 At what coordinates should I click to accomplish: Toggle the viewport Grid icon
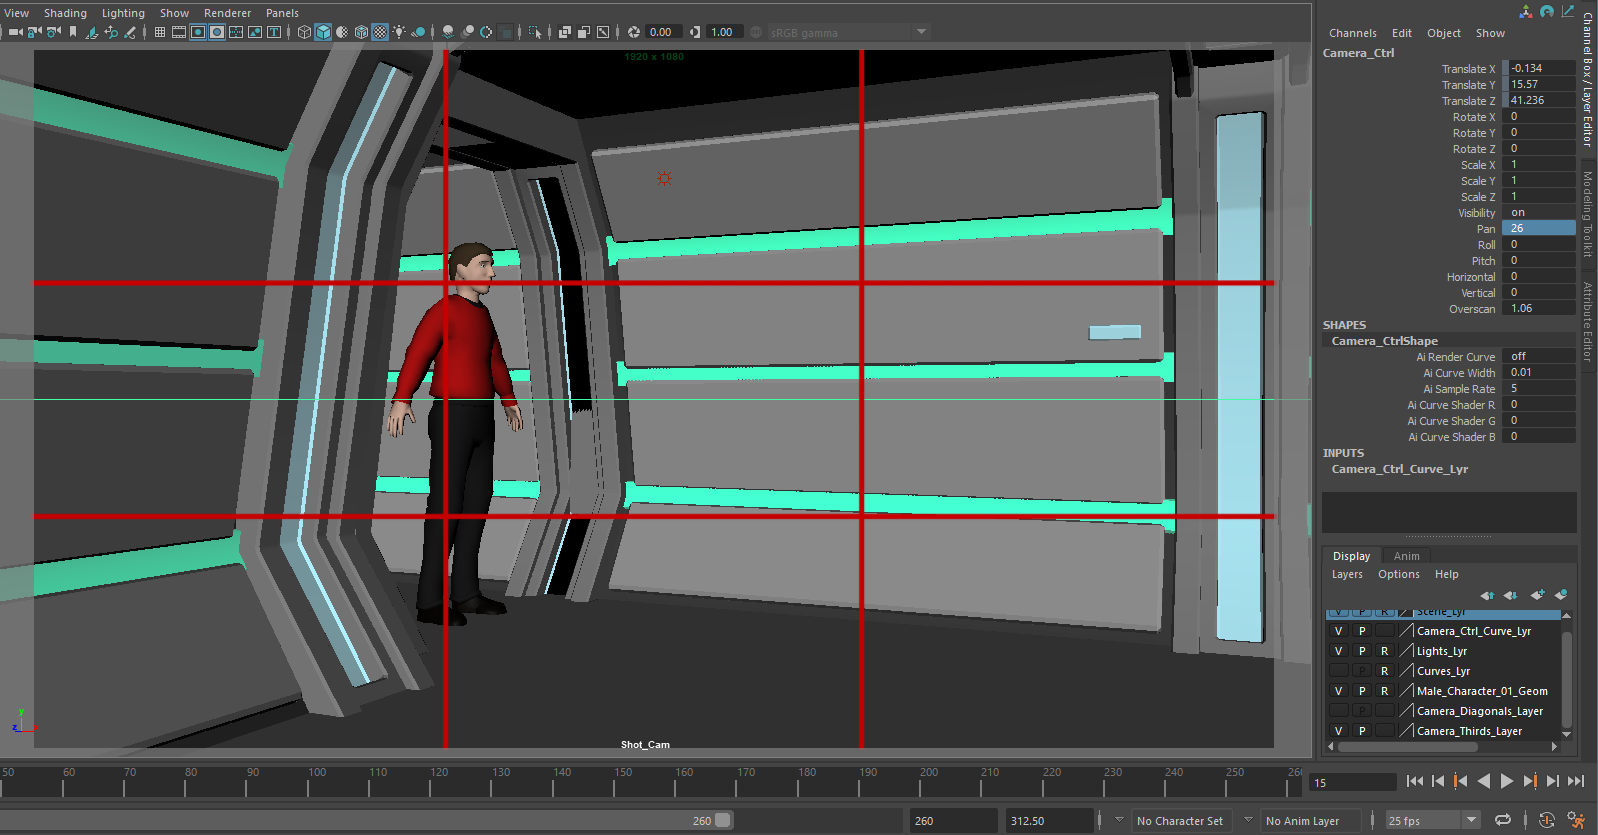pos(160,32)
